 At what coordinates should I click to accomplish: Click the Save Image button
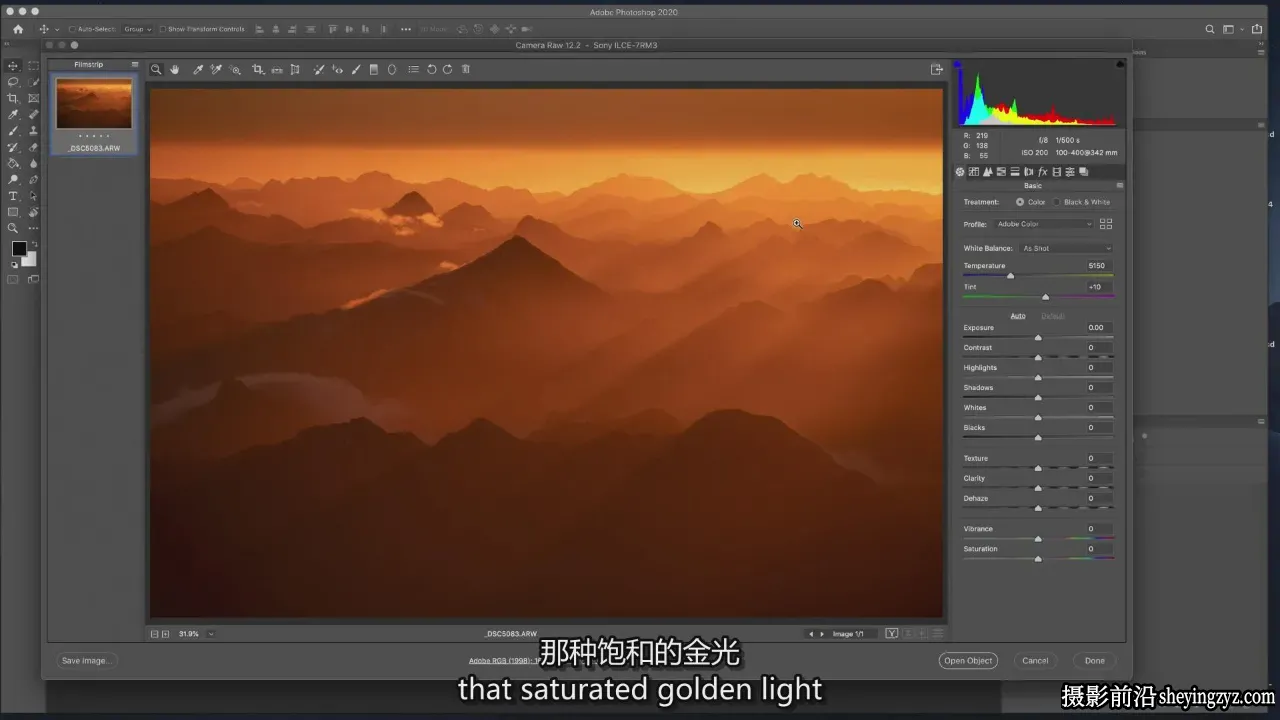[x=85, y=660]
